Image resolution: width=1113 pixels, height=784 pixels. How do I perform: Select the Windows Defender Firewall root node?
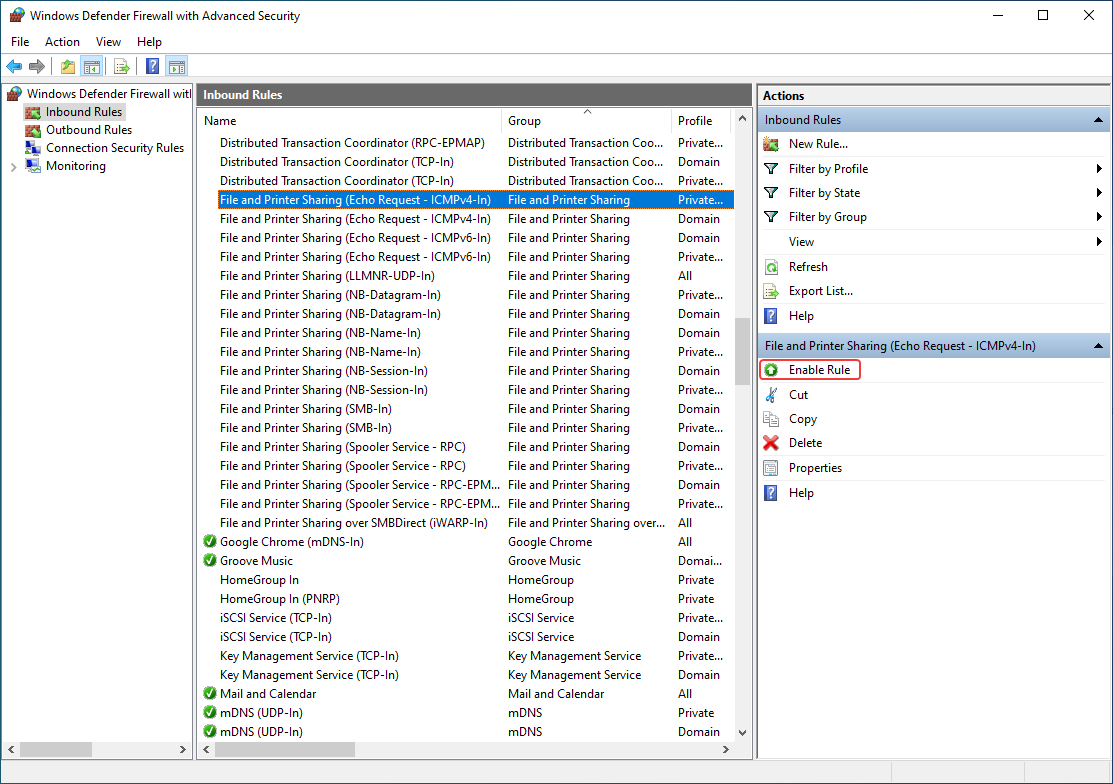[108, 94]
